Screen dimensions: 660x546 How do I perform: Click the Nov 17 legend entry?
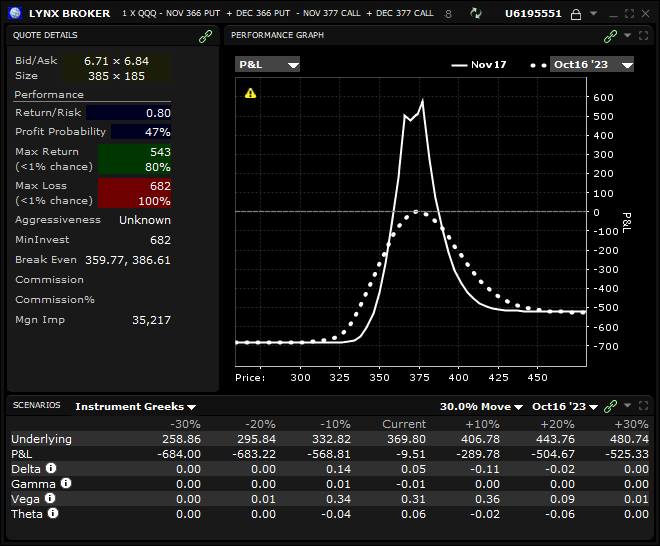[479, 65]
